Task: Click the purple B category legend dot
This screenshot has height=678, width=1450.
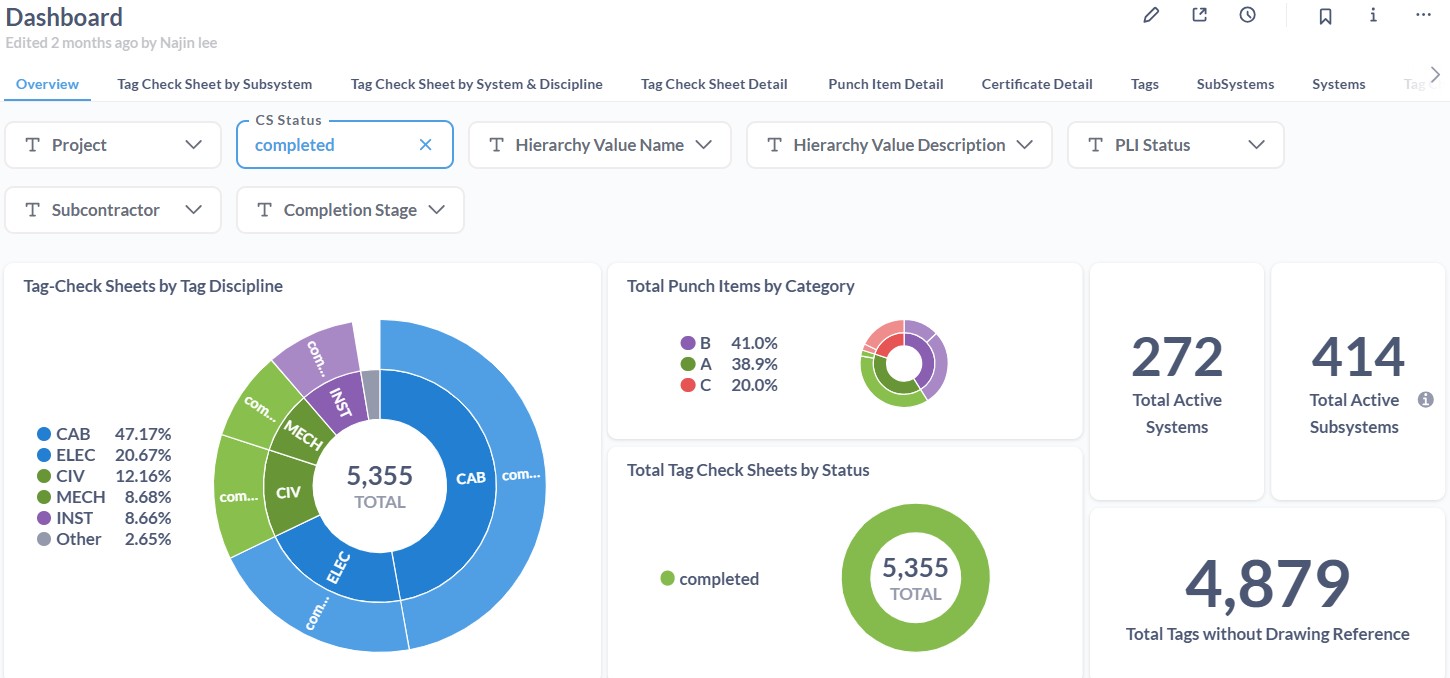Action: point(687,343)
